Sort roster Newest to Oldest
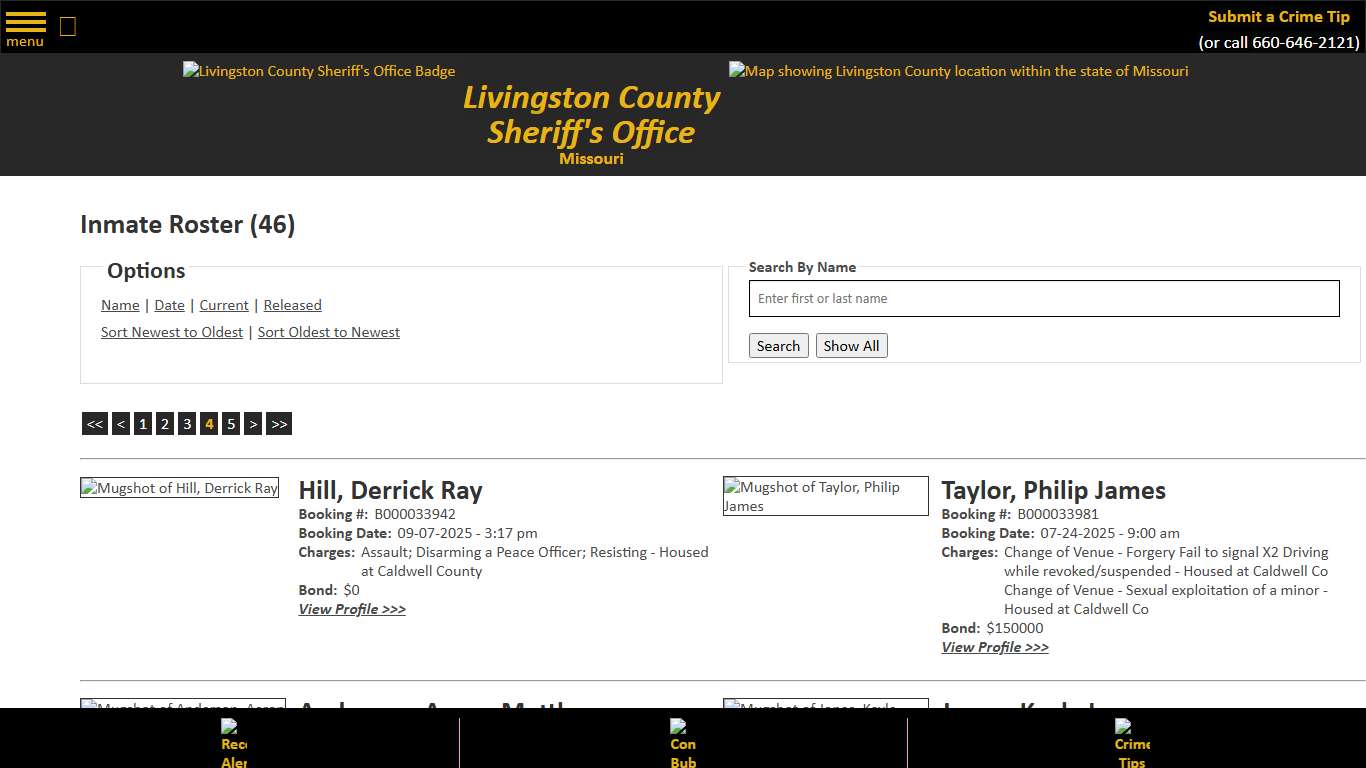The image size is (1366, 768). tap(171, 332)
